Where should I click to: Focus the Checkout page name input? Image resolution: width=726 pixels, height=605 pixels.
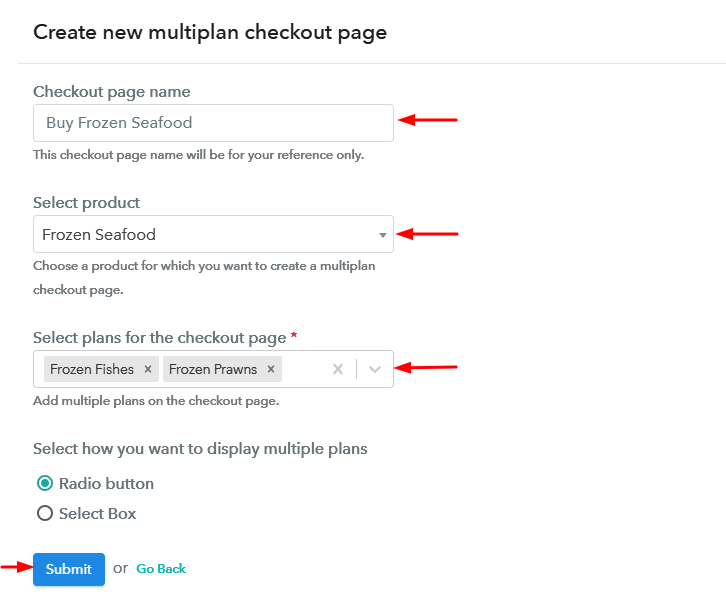click(212, 123)
